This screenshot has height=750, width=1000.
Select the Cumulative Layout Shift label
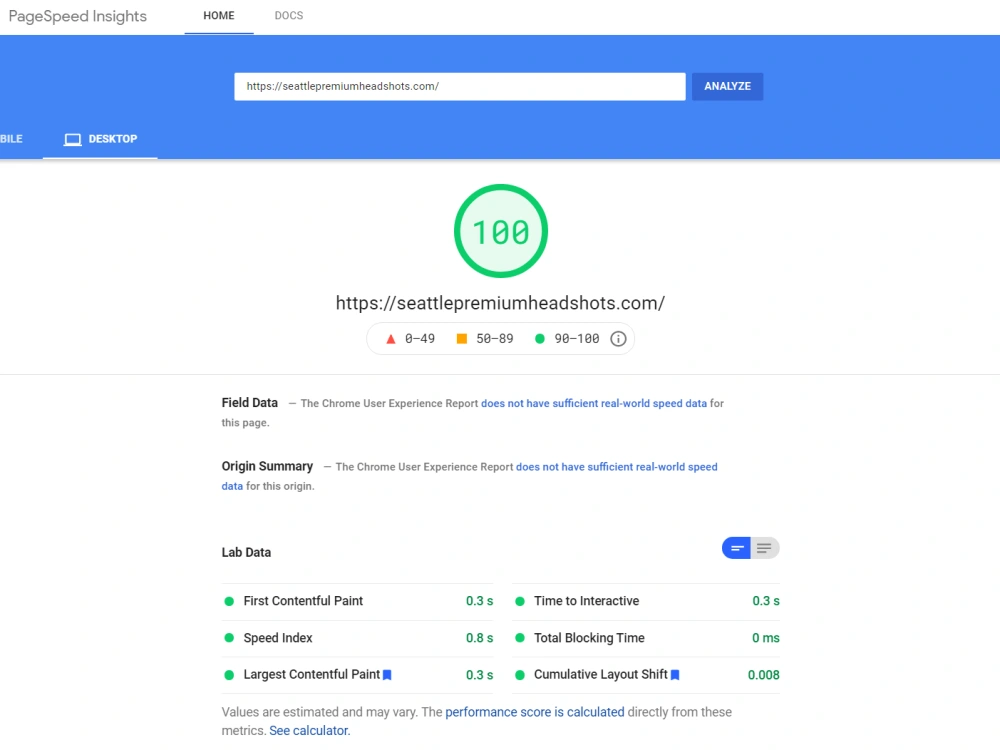[601, 674]
